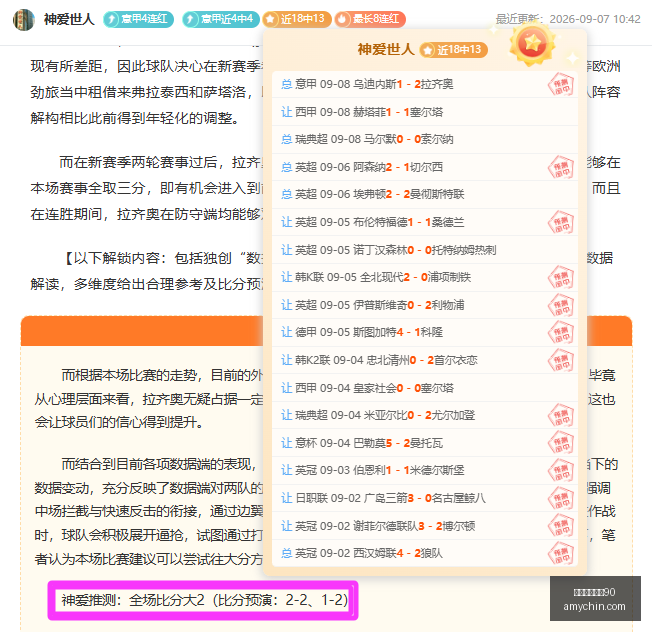Viewport: 652px width, 632px height.
Task: Click the gold star medal icon
Action: pos(533,43)
